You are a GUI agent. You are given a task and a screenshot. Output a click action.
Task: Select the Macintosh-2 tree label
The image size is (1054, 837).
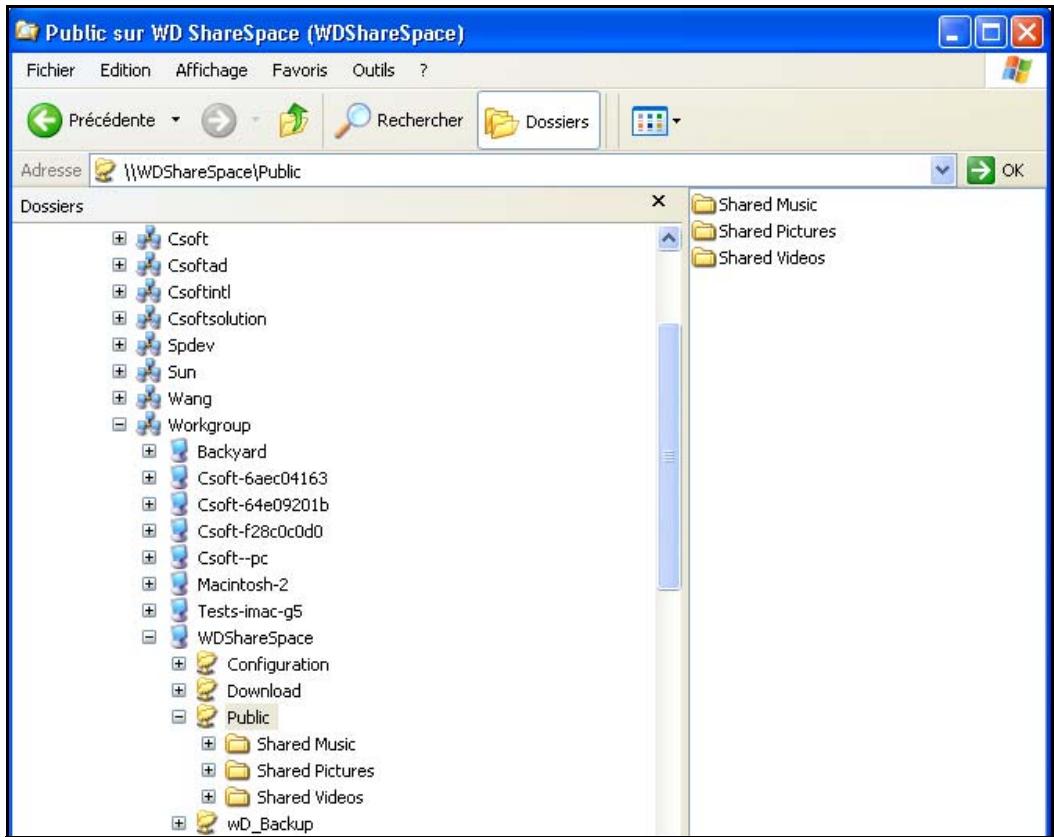[x=243, y=584]
